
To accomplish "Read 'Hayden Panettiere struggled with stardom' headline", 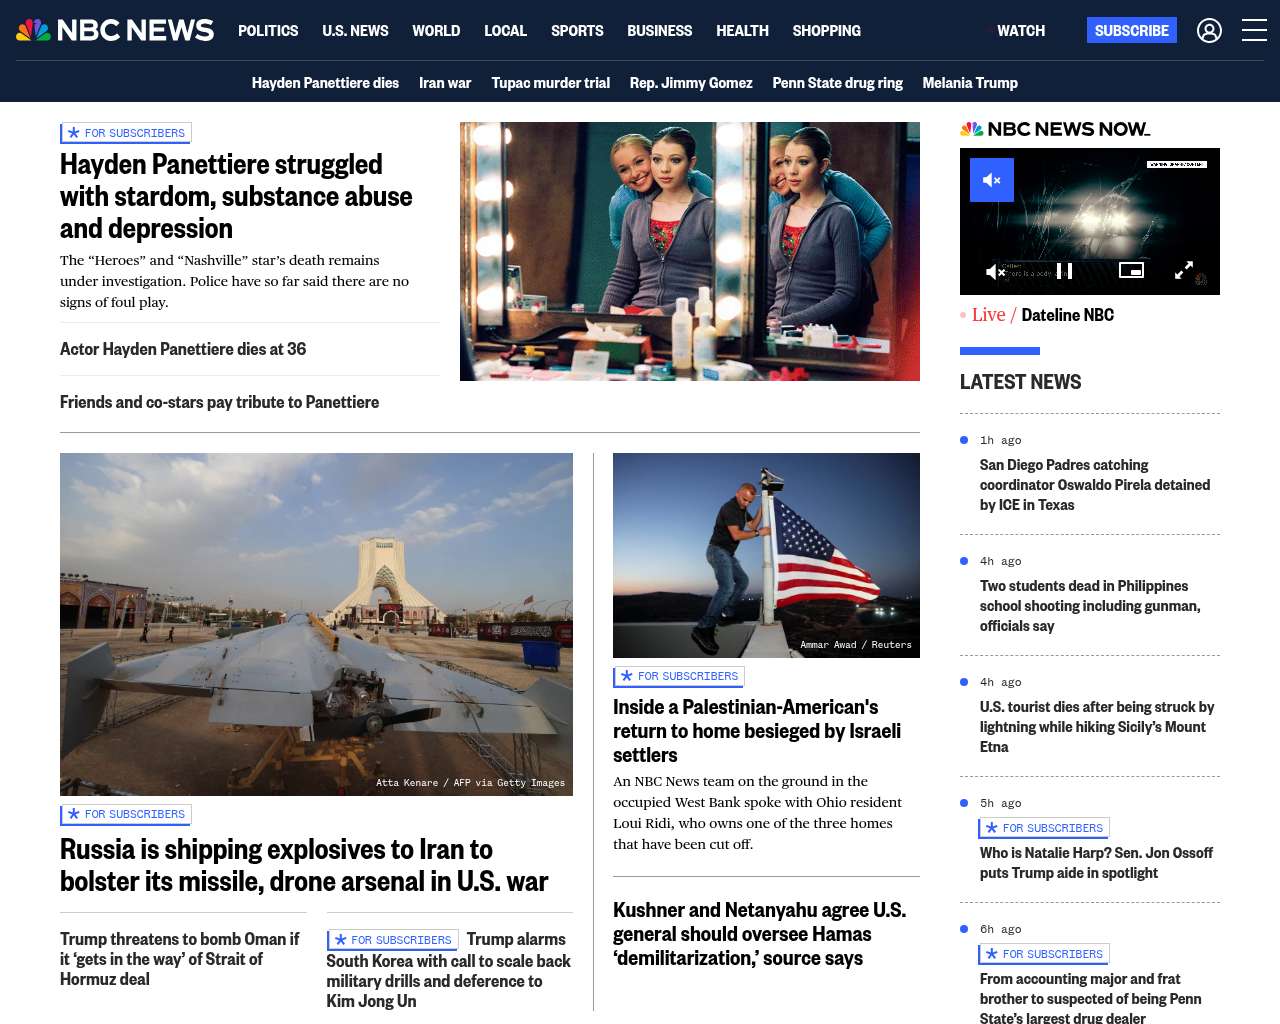I will [x=236, y=196].
